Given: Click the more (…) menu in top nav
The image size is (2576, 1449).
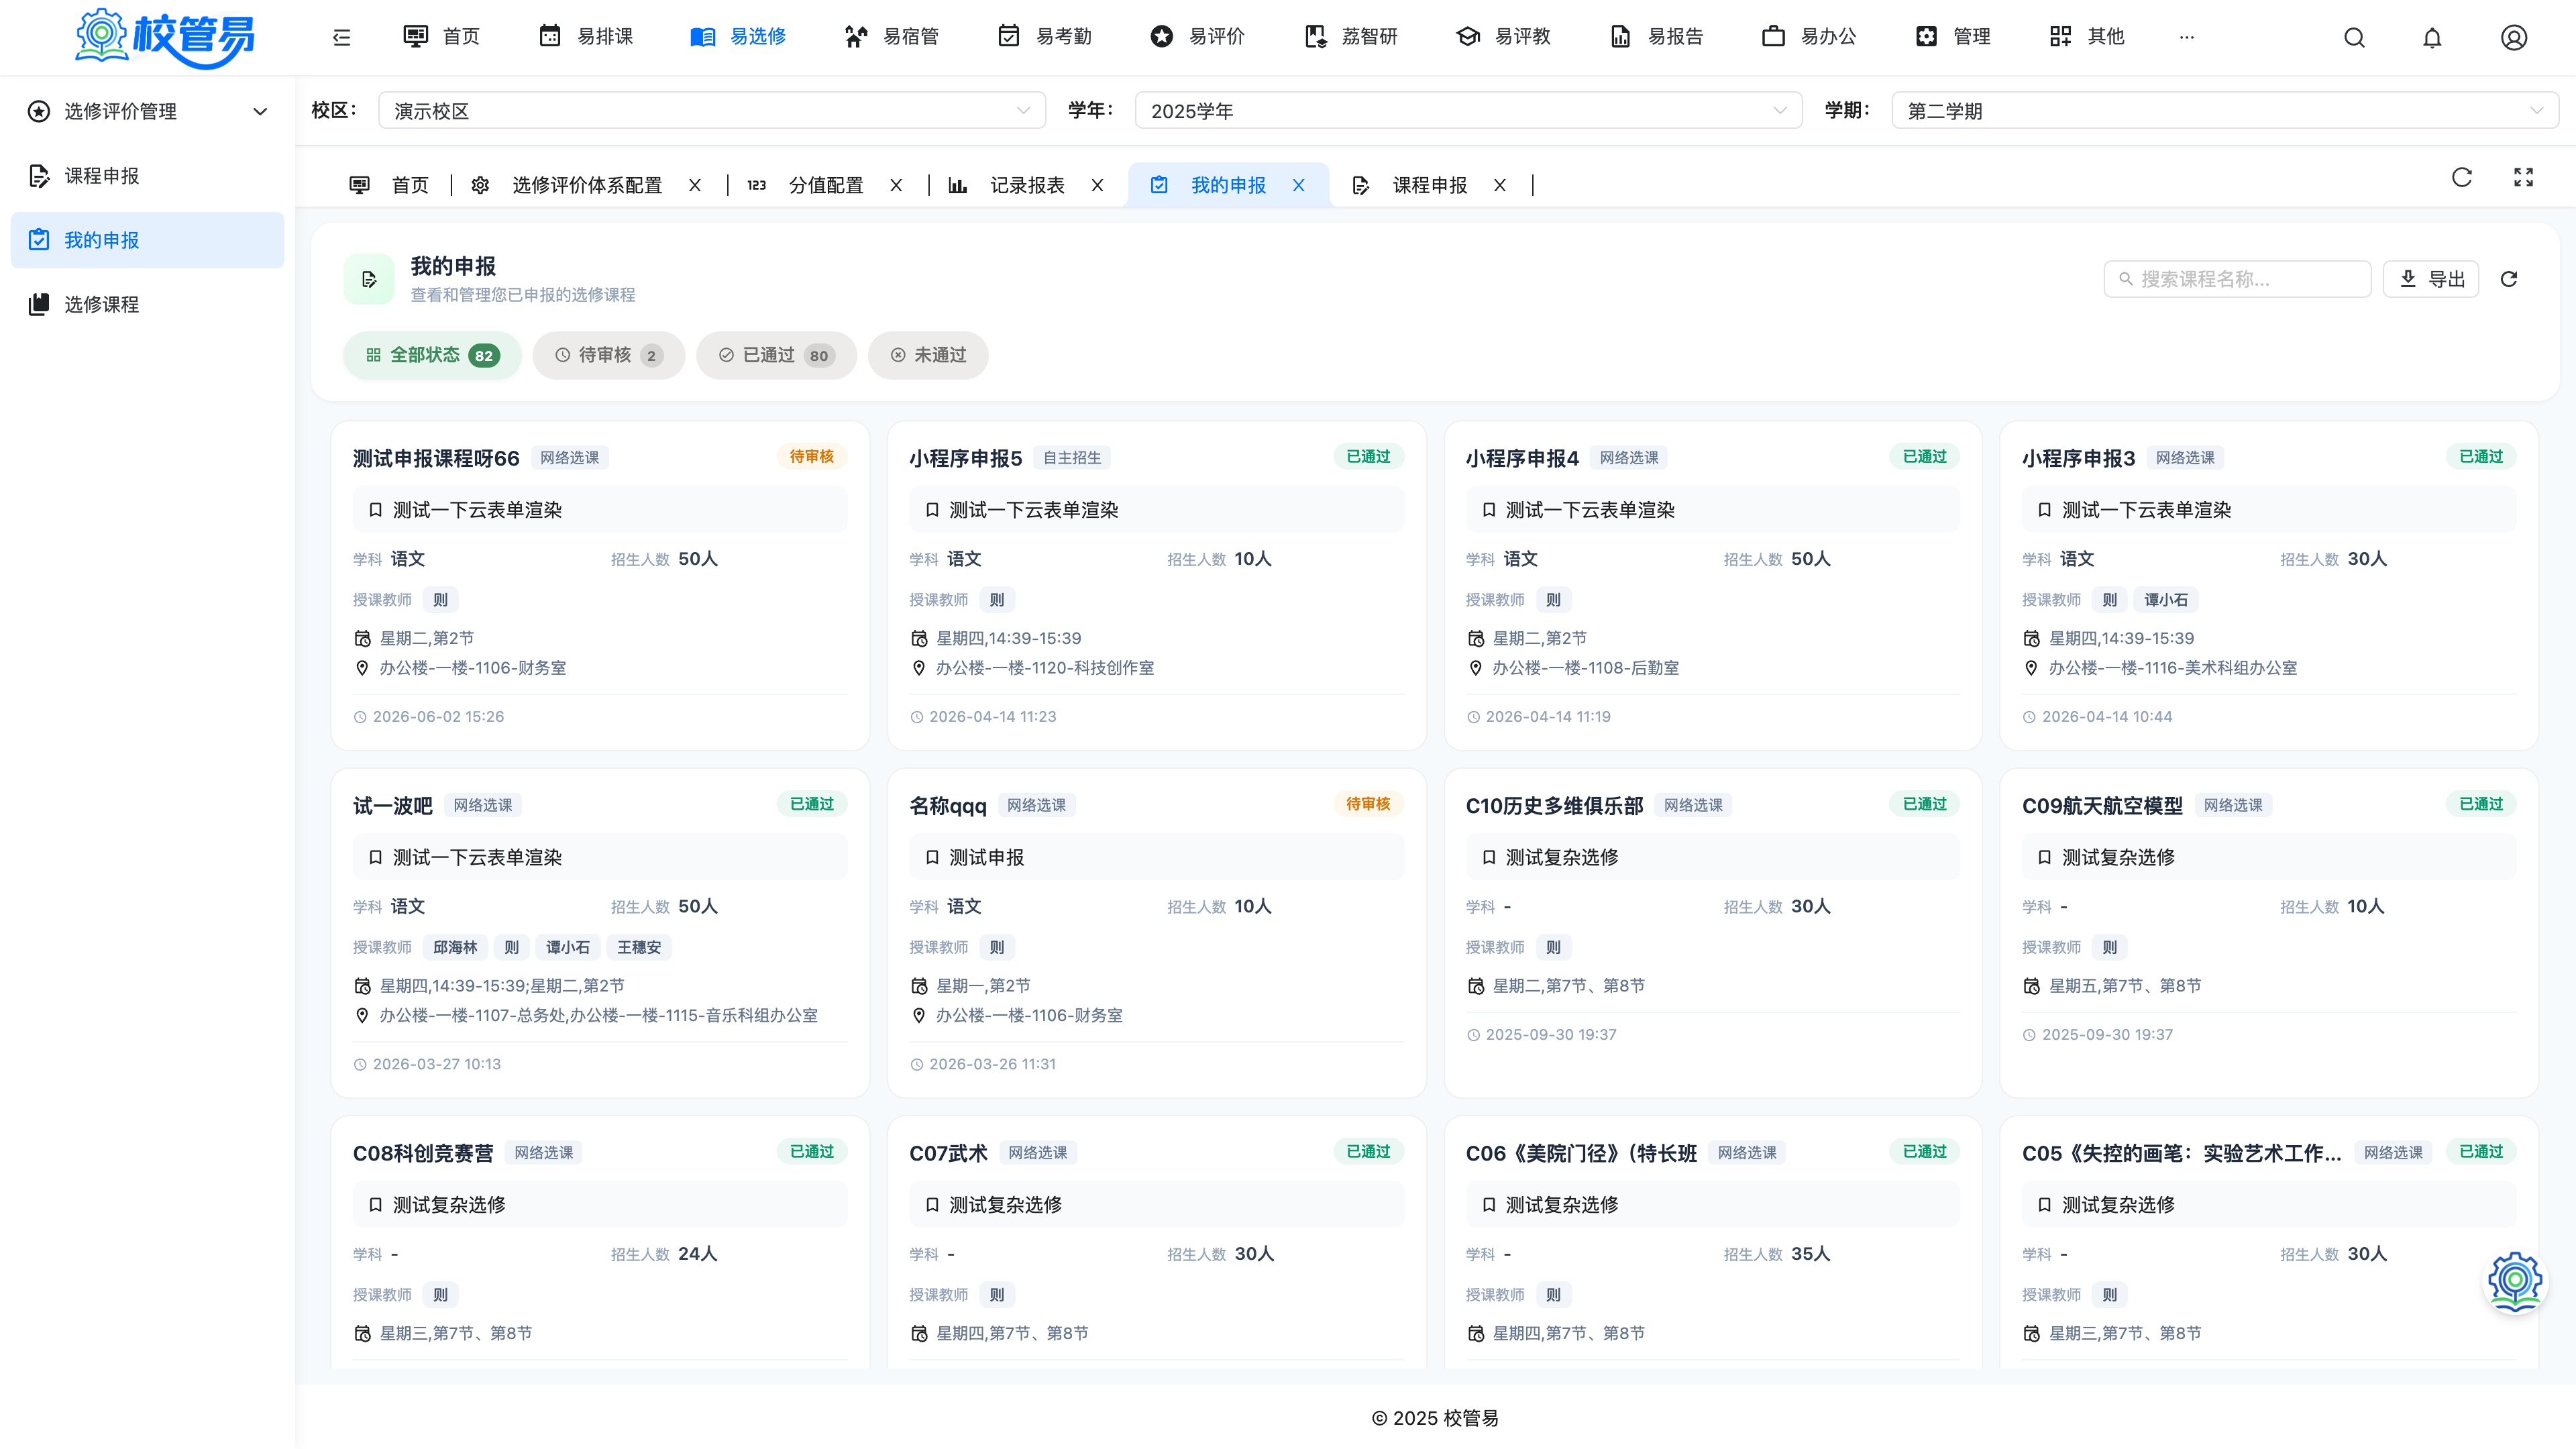Looking at the screenshot, I should click(x=2186, y=37).
